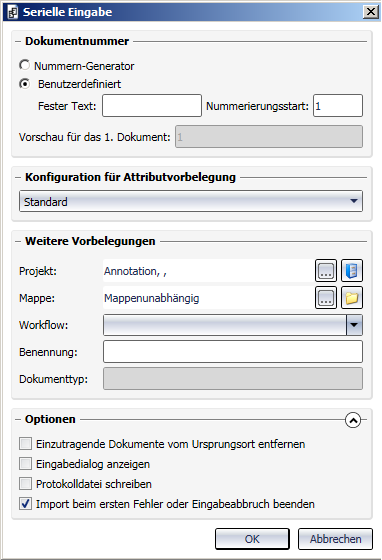Open project browse ellipsis button
Screen dimensions: 382x560
coord(326,271)
